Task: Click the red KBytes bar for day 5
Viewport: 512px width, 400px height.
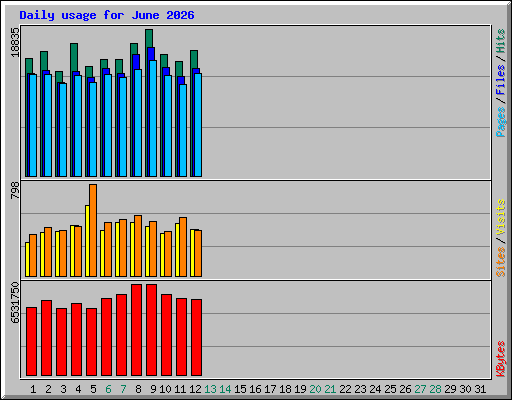Action: pyautogui.click(x=91, y=342)
